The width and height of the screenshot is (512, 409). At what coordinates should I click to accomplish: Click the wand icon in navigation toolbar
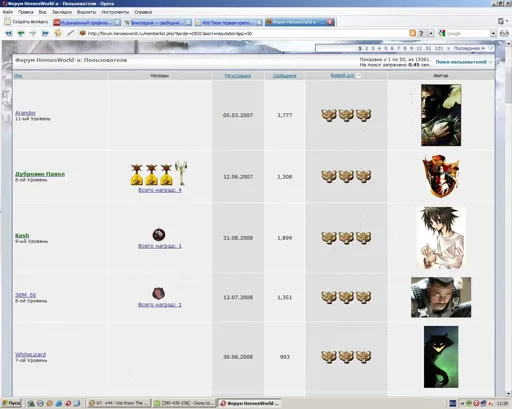point(71,33)
